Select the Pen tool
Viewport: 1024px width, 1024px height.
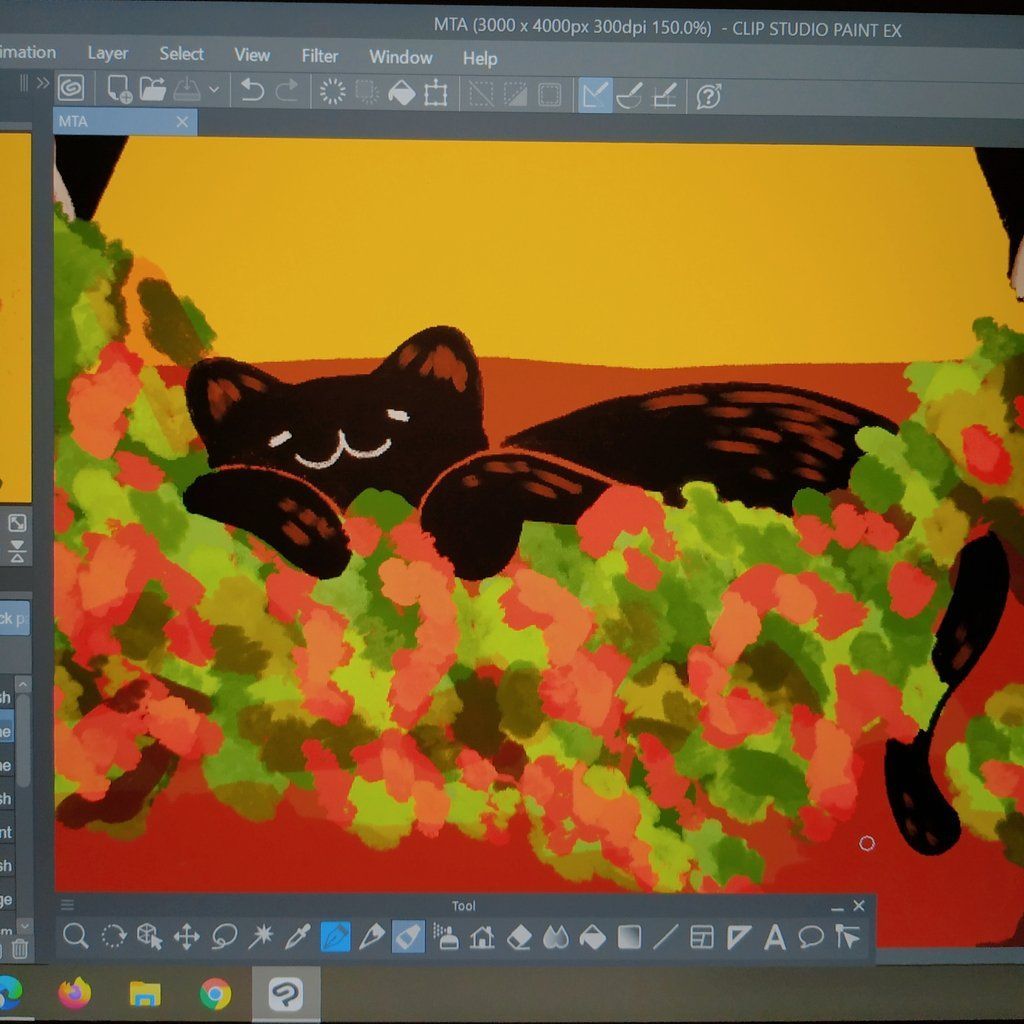pyautogui.click(x=336, y=937)
